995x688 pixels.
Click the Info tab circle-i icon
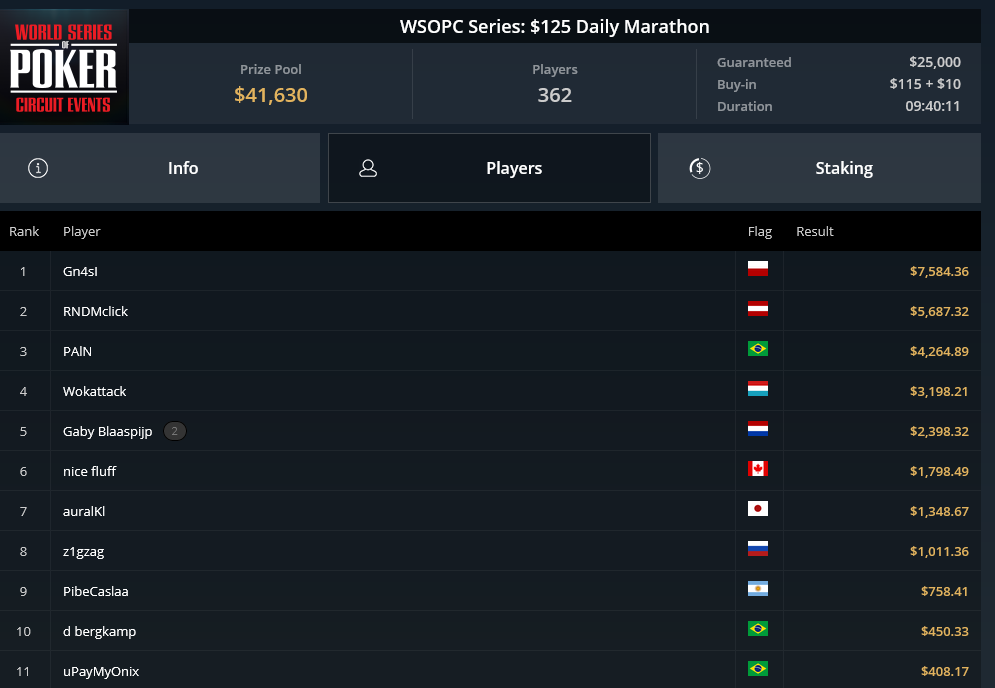38,168
